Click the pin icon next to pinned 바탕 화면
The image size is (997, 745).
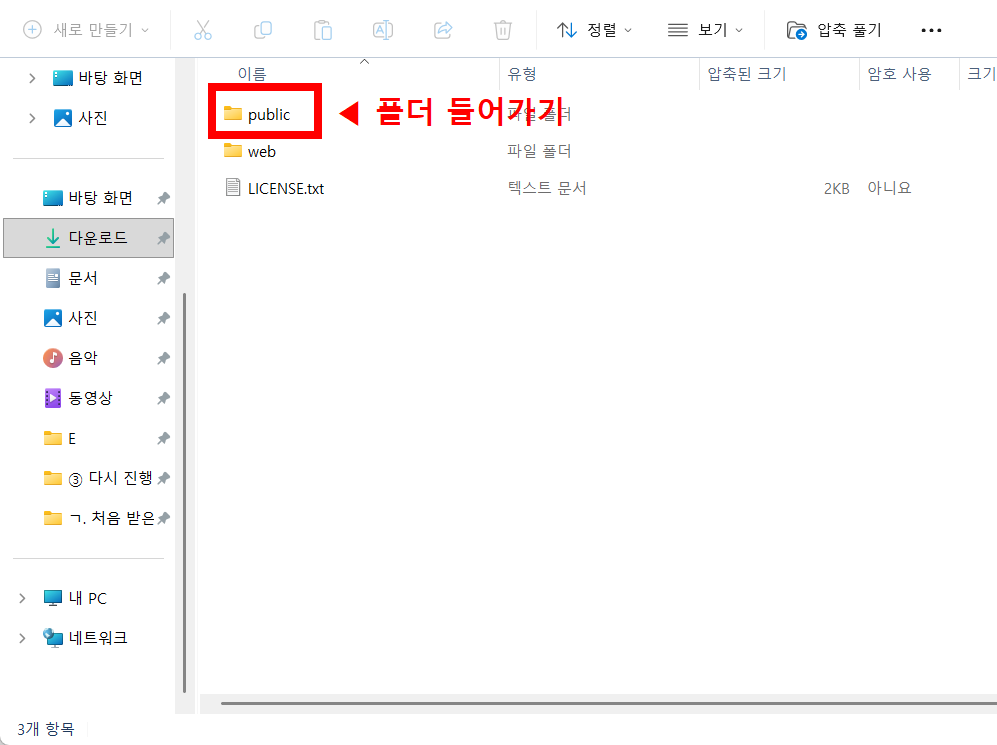click(x=163, y=198)
